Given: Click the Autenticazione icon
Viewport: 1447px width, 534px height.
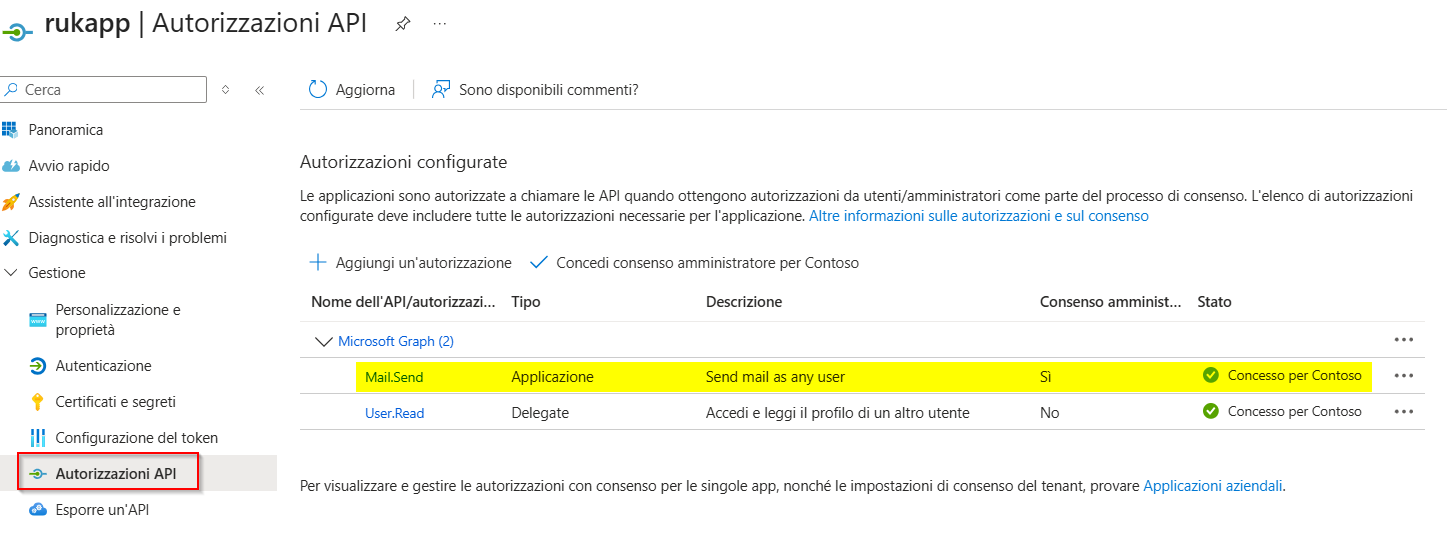Looking at the screenshot, I should tap(38, 366).
